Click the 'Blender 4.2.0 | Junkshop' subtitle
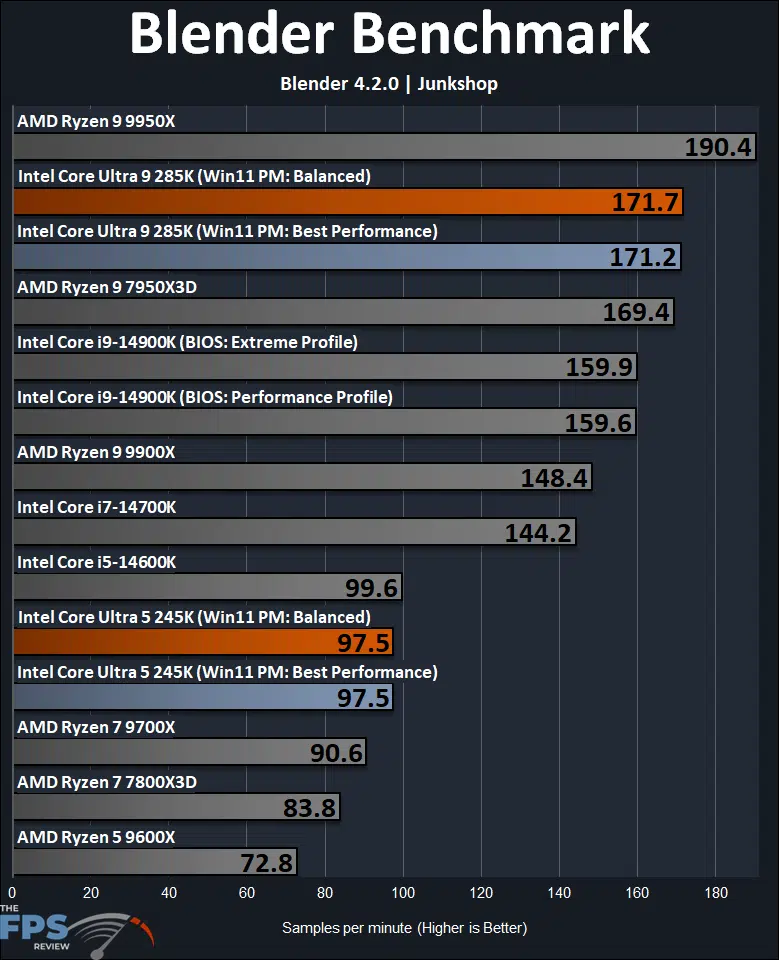779x960 pixels. [x=389, y=84]
